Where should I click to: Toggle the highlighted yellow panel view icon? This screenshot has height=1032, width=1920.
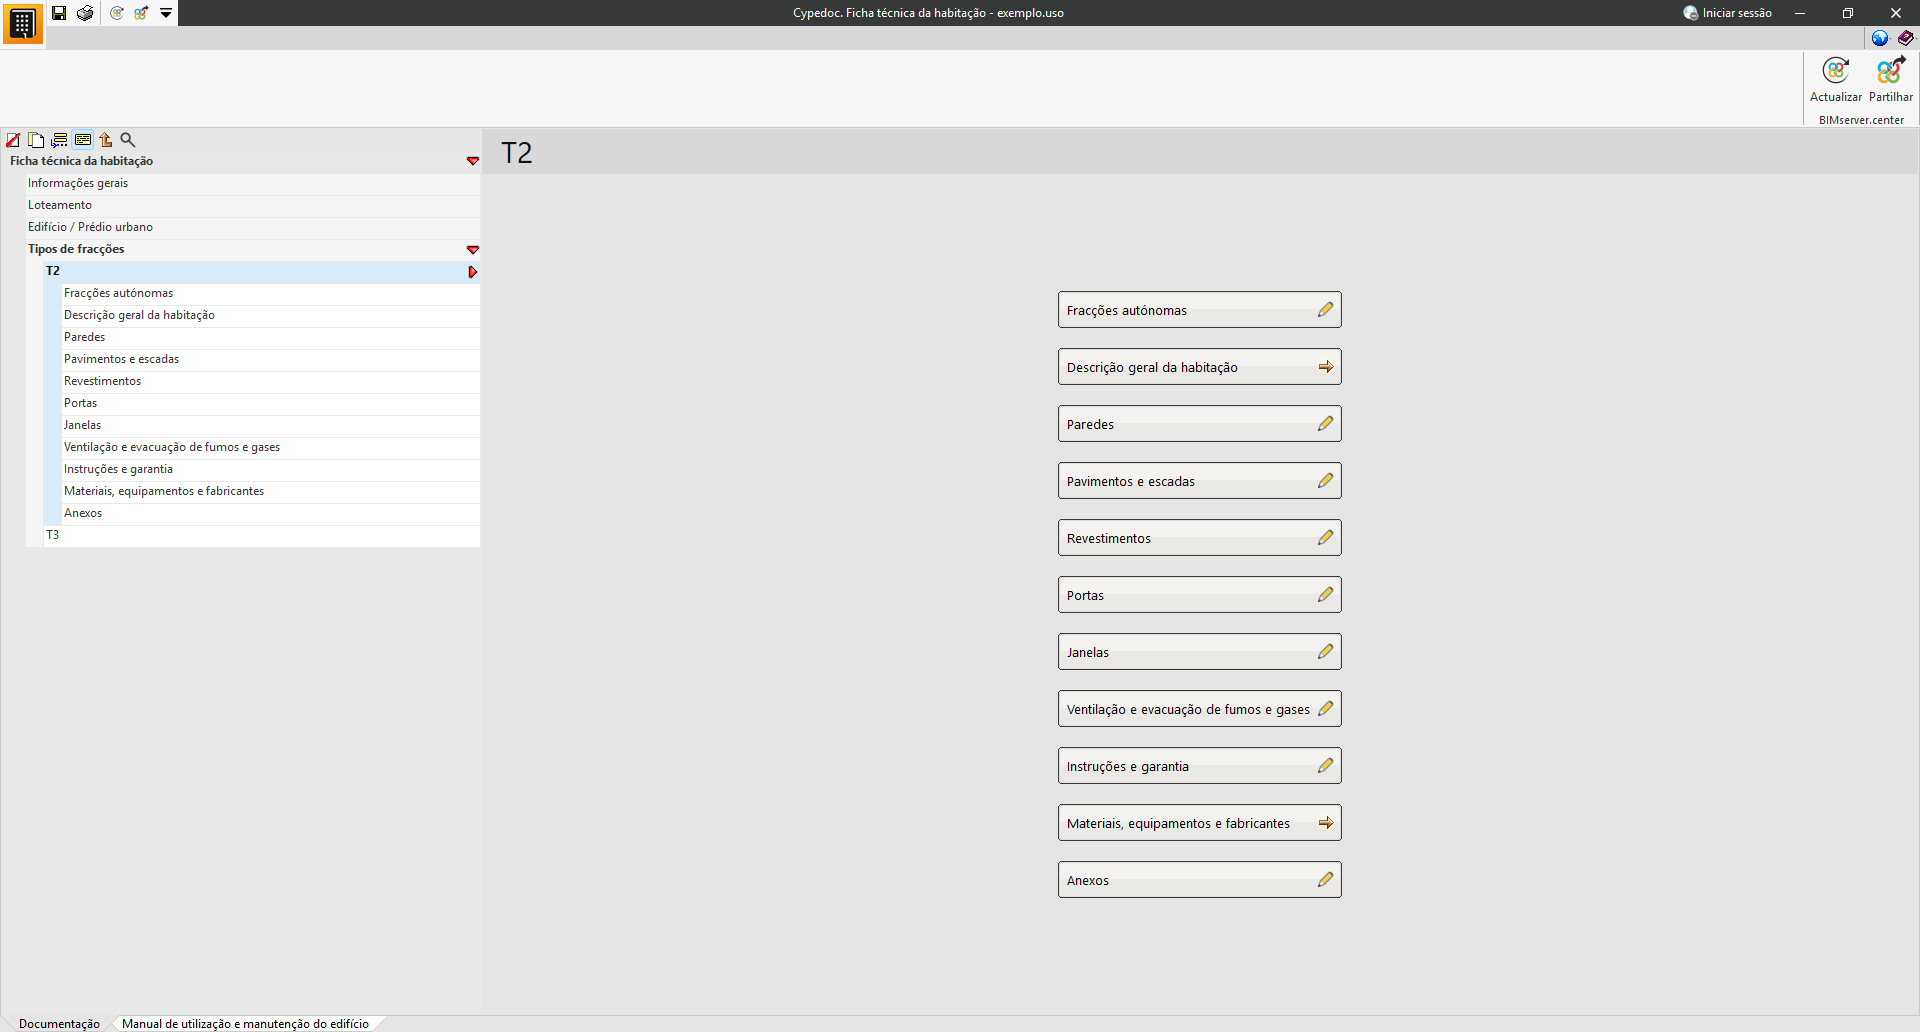(83, 140)
